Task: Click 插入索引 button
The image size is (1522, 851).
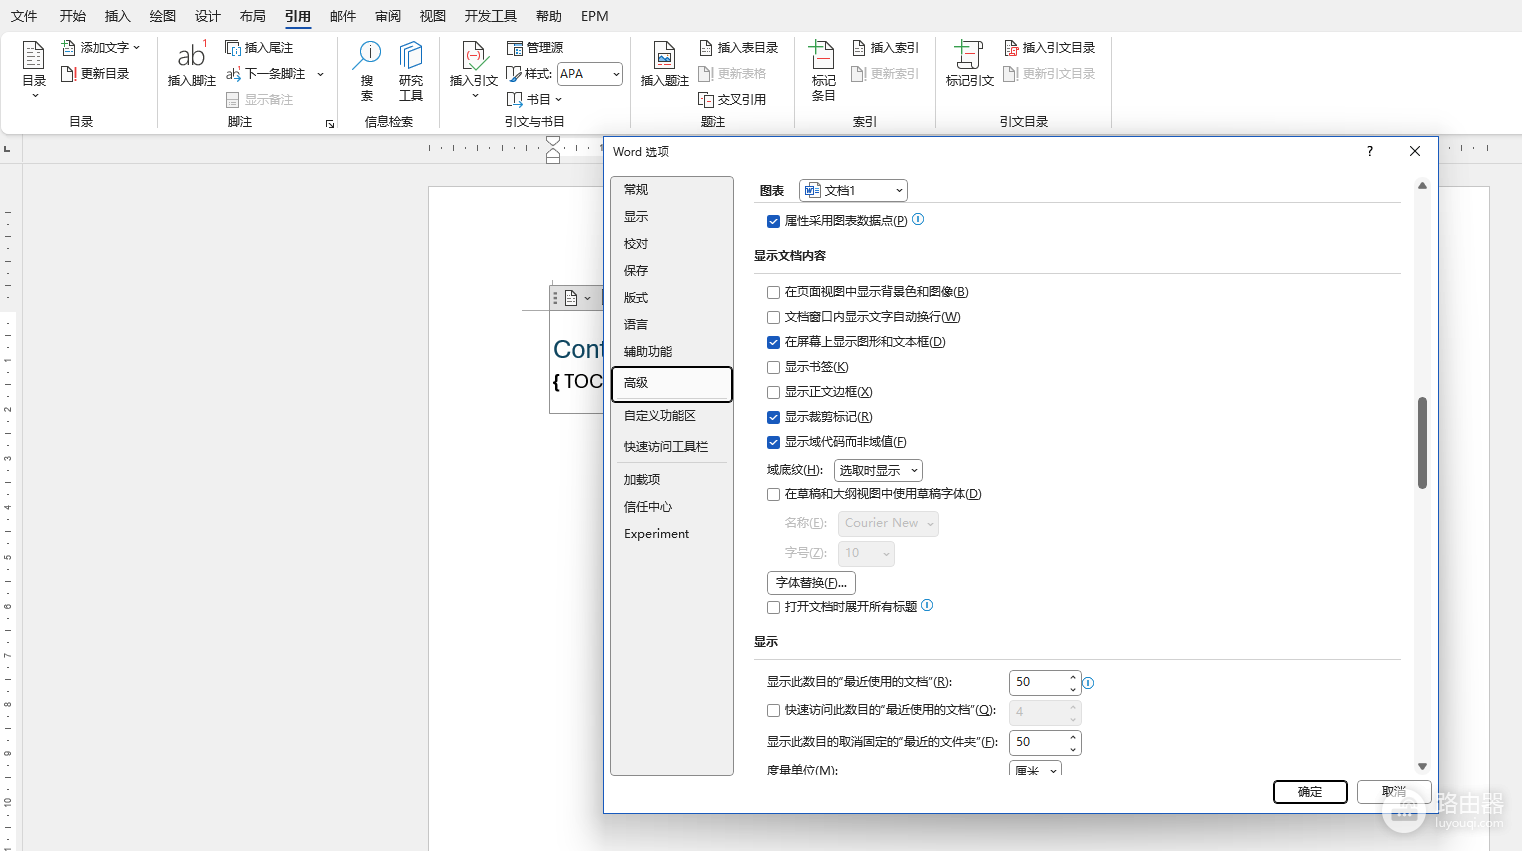Action: [885, 48]
